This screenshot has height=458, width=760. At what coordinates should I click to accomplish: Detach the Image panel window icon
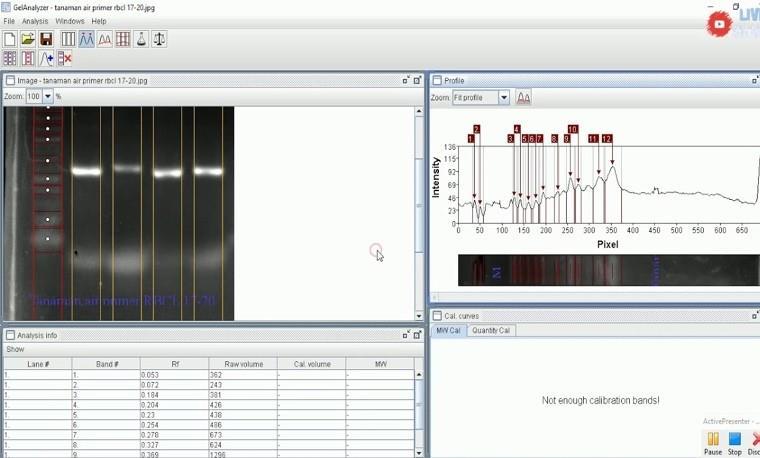click(406, 80)
